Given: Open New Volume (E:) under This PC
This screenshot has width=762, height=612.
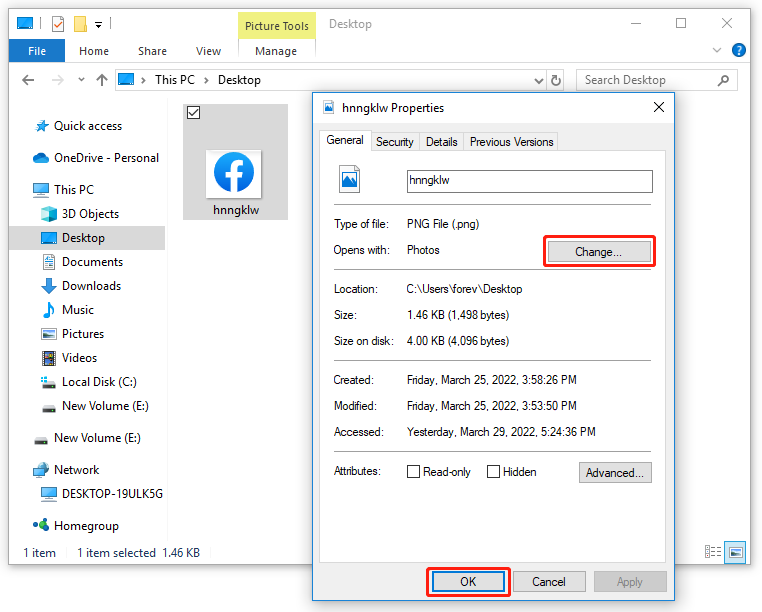Looking at the screenshot, I should 104,406.
